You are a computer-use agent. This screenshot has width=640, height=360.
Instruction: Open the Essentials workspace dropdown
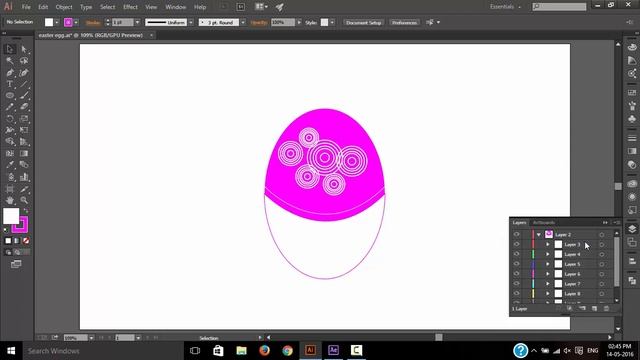pyautogui.click(x=505, y=7)
